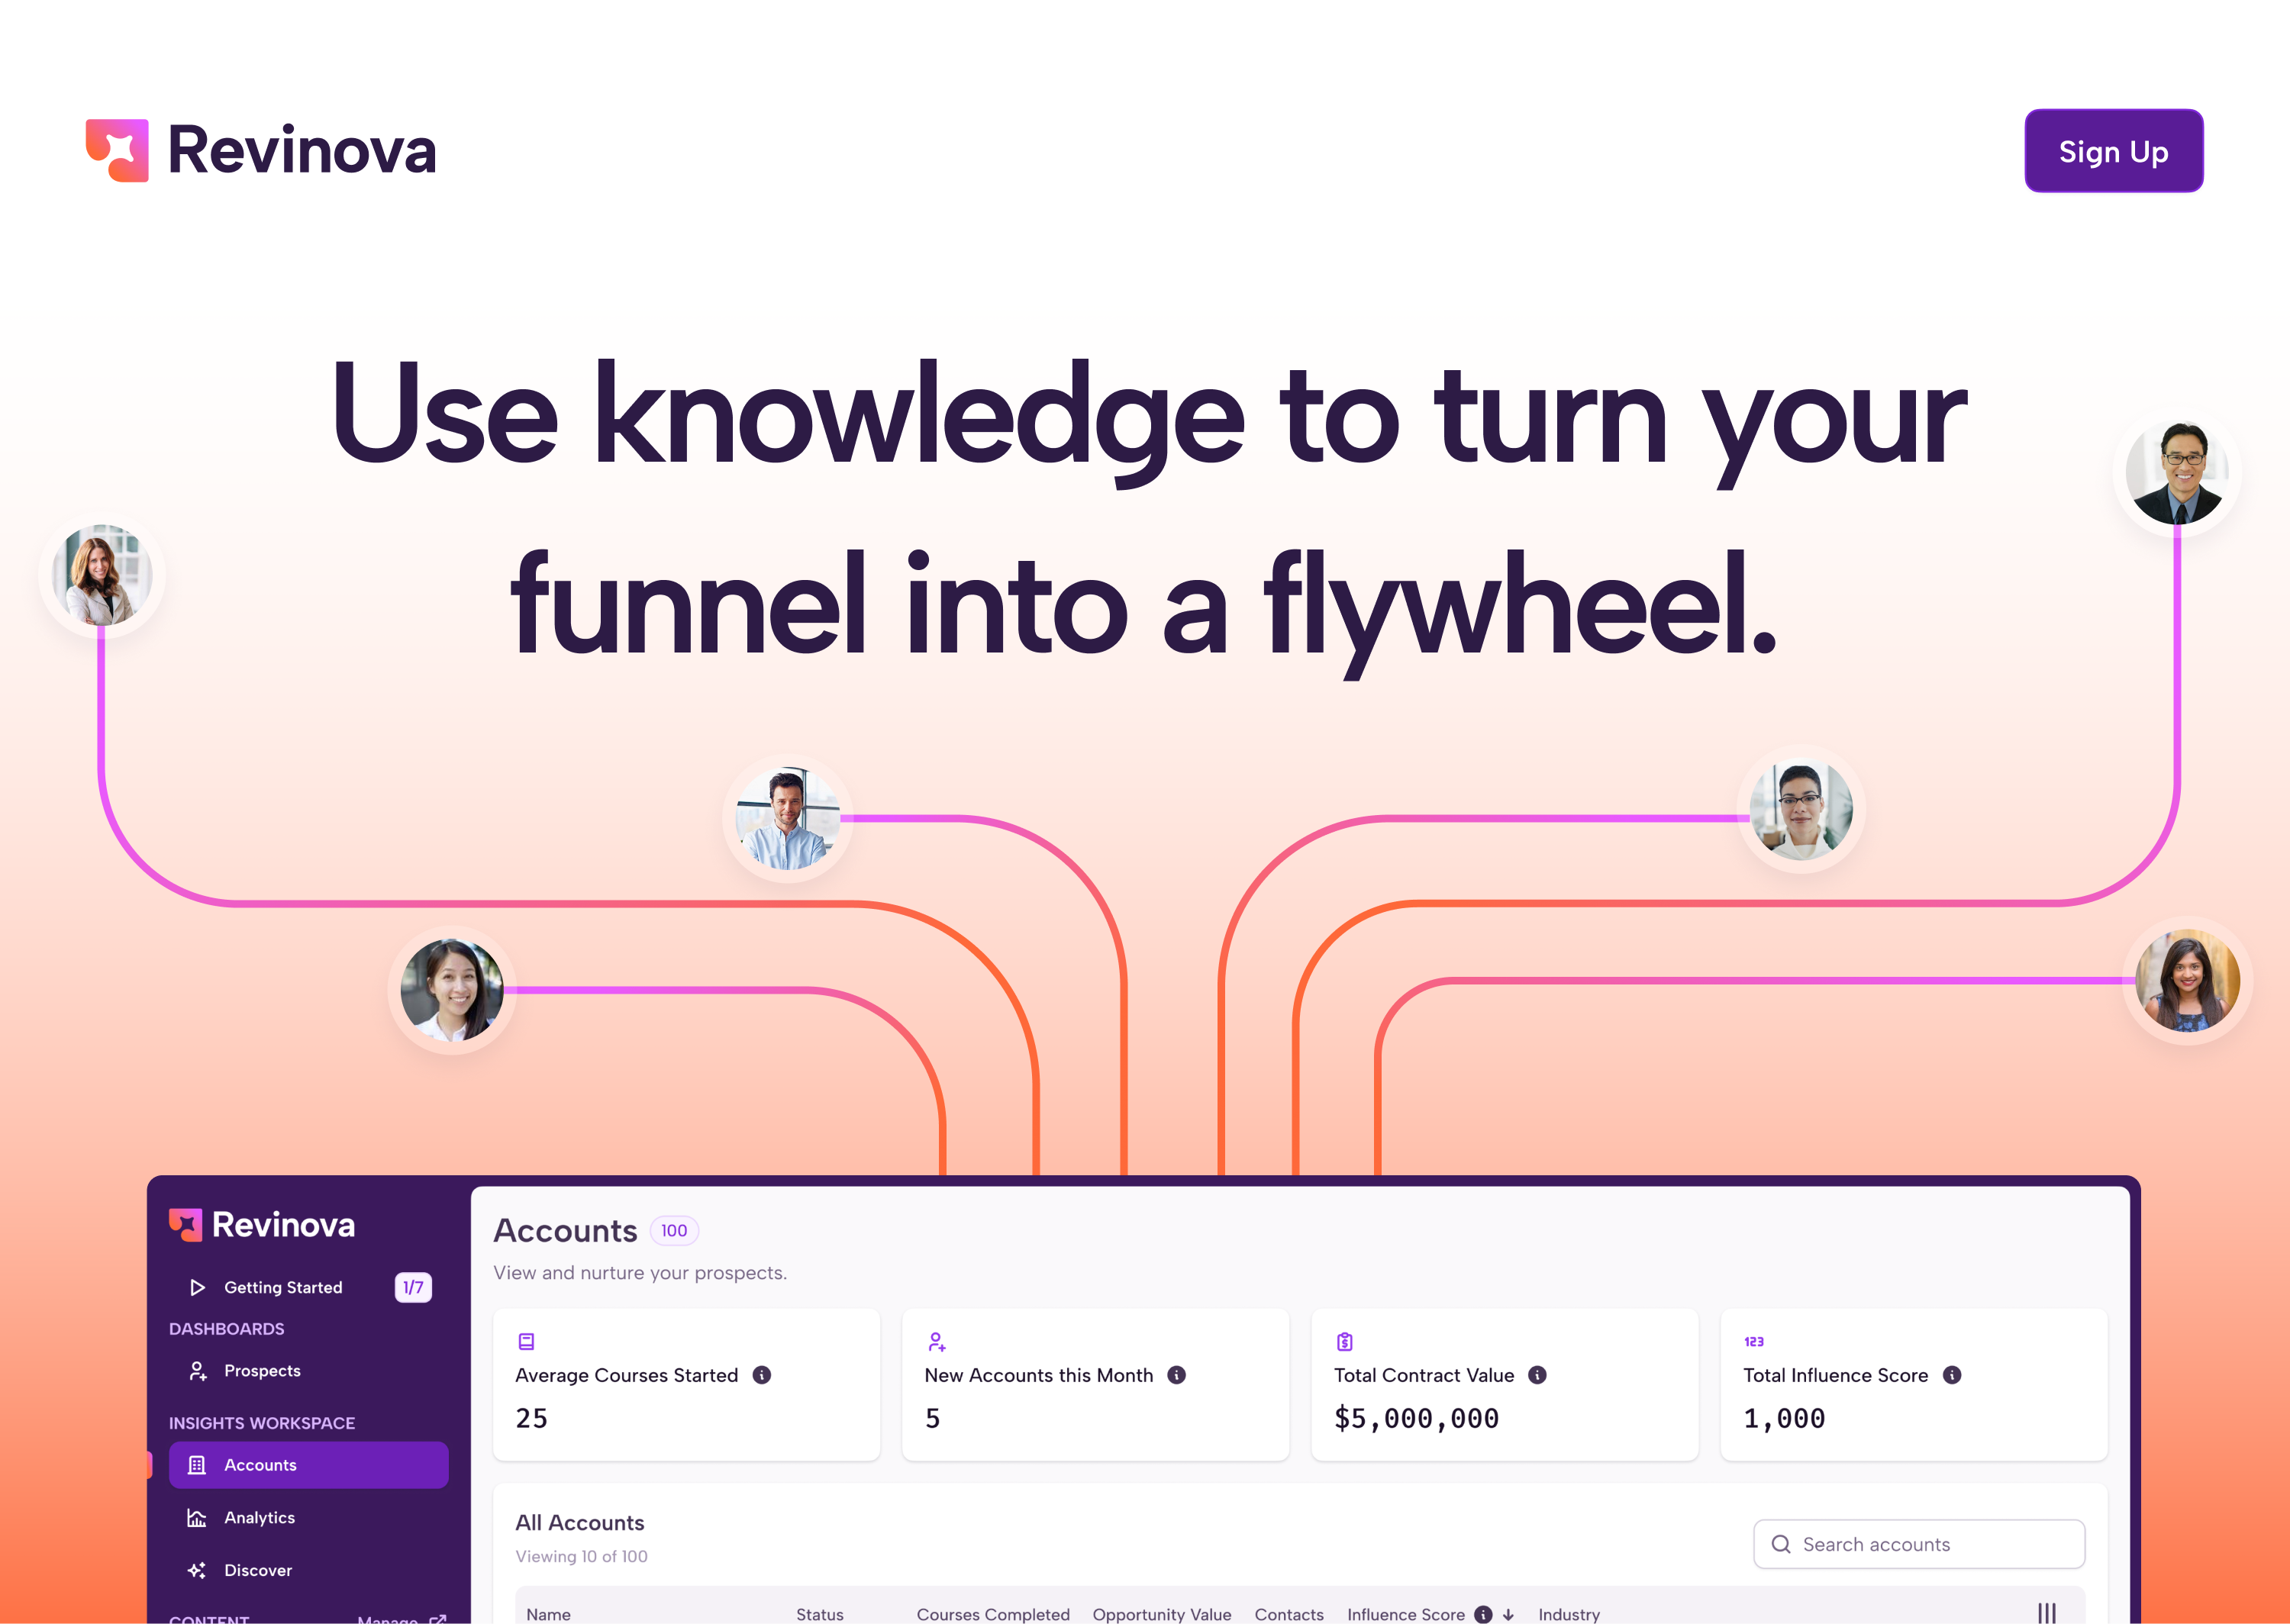Click the "Accounts" page heading
The height and width of the screenshot is (1624, 2290).
565,1230
